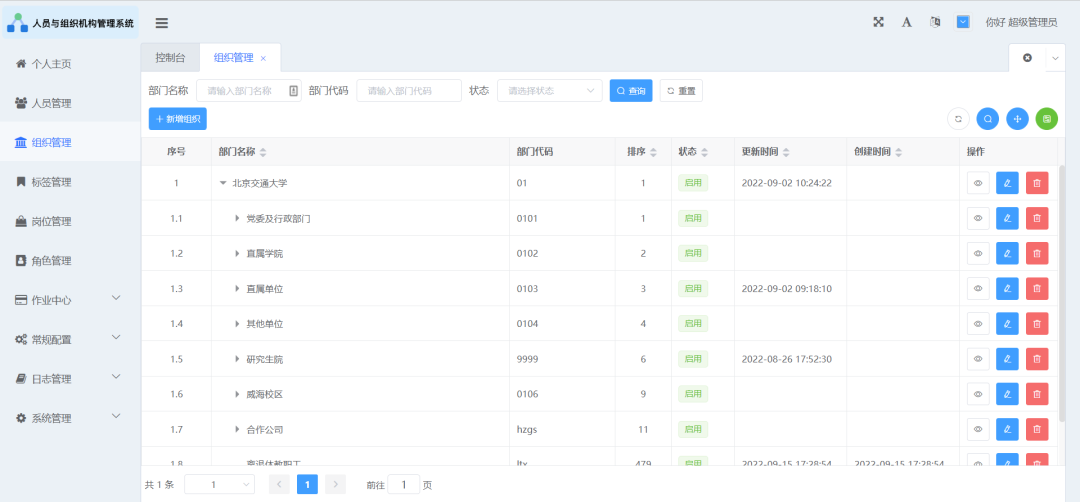Delete the 其他单位 row

[1037, 324]
